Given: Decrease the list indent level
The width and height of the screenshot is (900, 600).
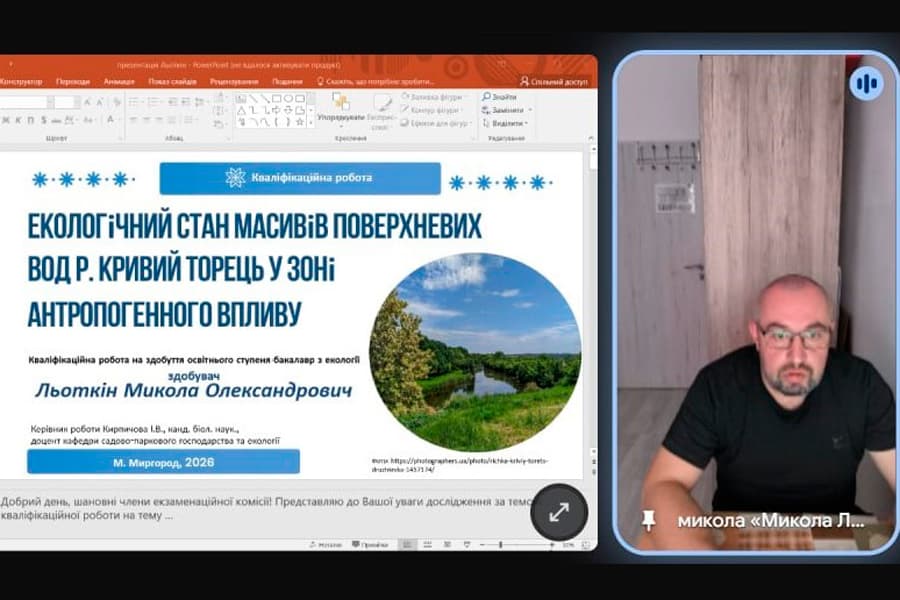Looking at the screenshot, I should click(x=173, y=102).
